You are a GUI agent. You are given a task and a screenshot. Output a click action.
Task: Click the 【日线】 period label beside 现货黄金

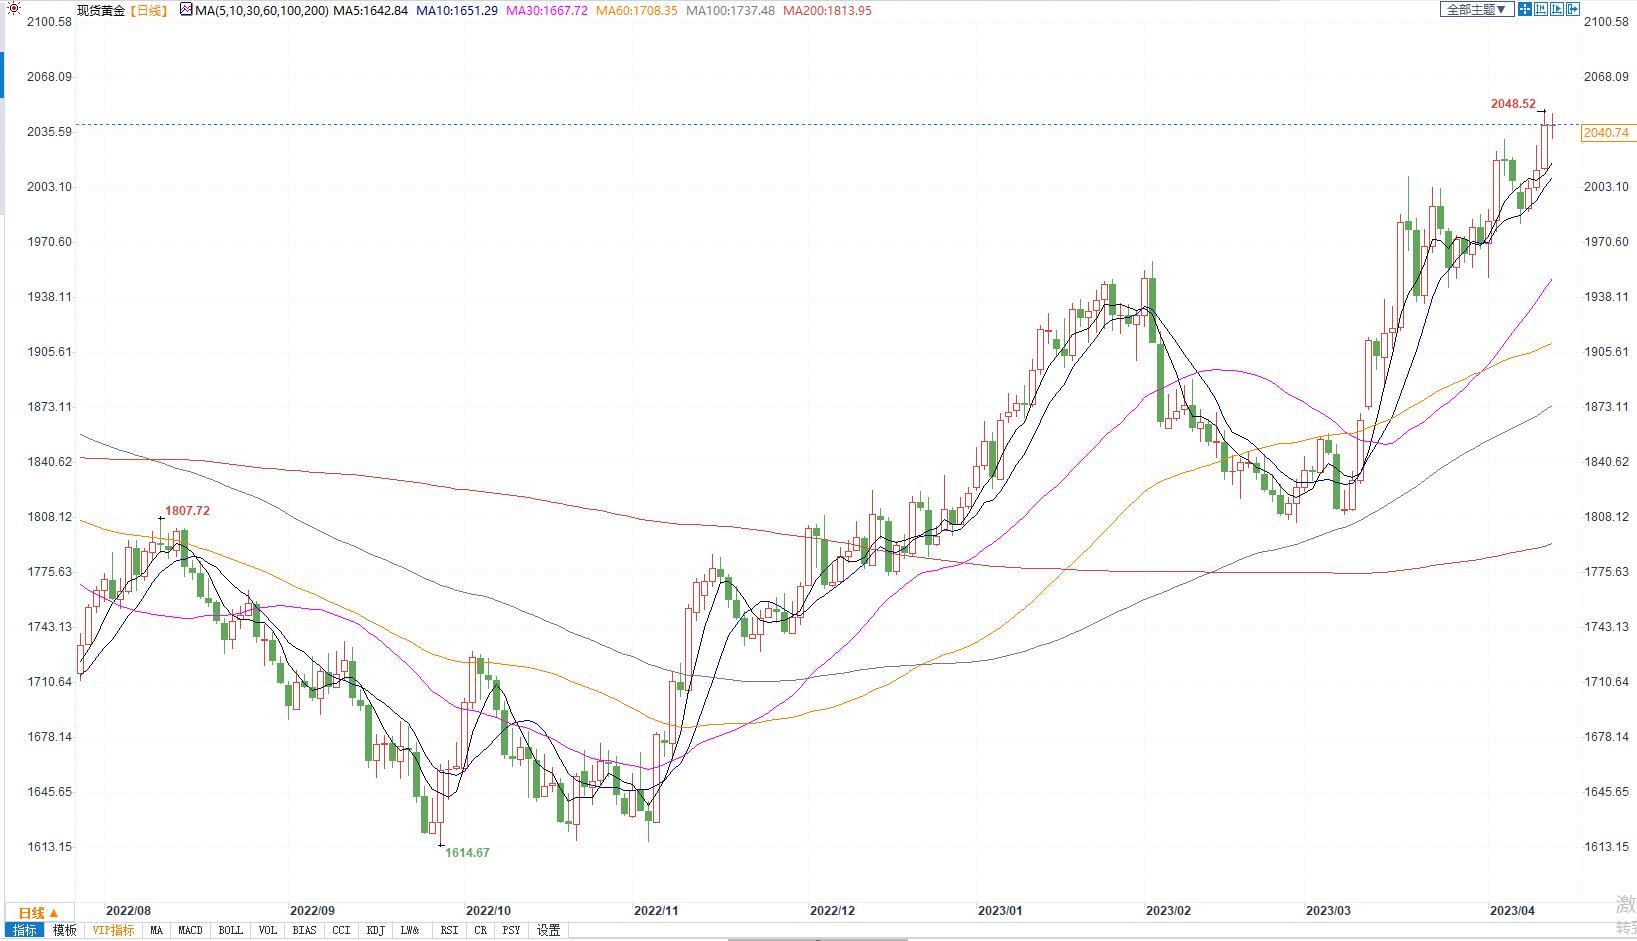point(149,11)
